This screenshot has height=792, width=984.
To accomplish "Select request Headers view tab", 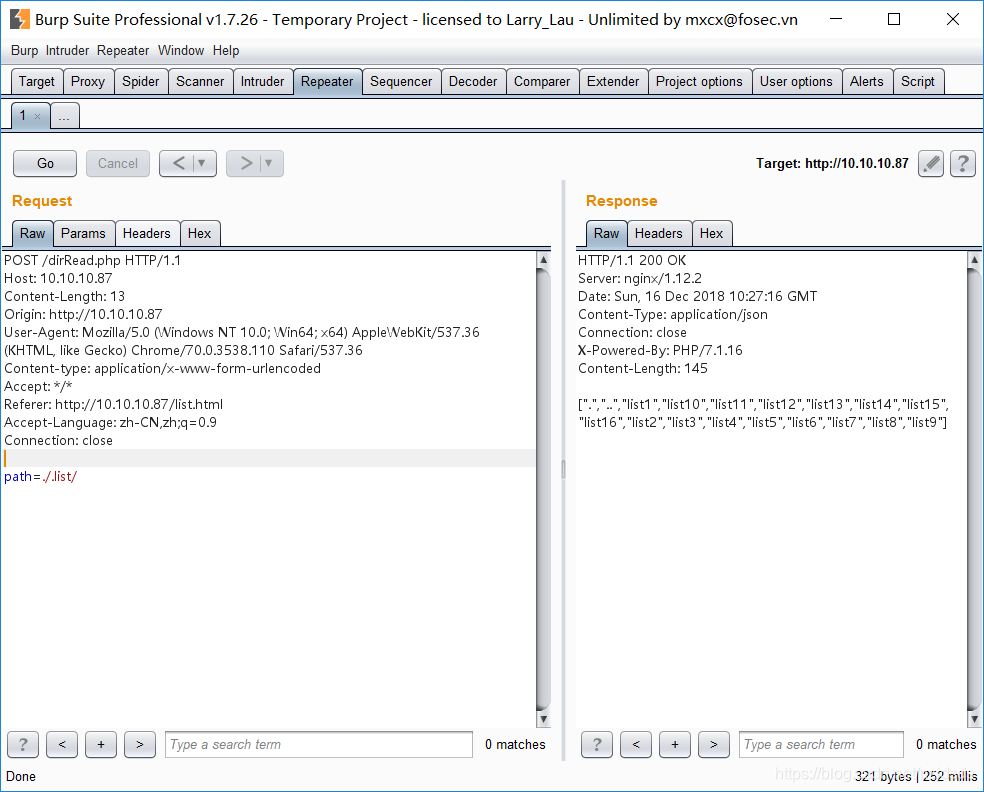I will (147, 233).
